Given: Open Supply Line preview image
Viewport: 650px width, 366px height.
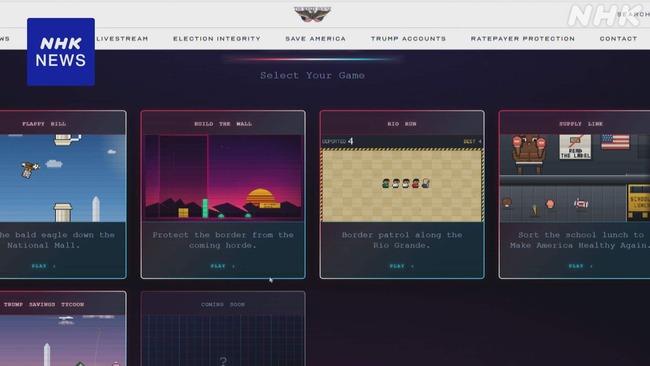Looking at the screenshot, I should [x=575, y=178].
